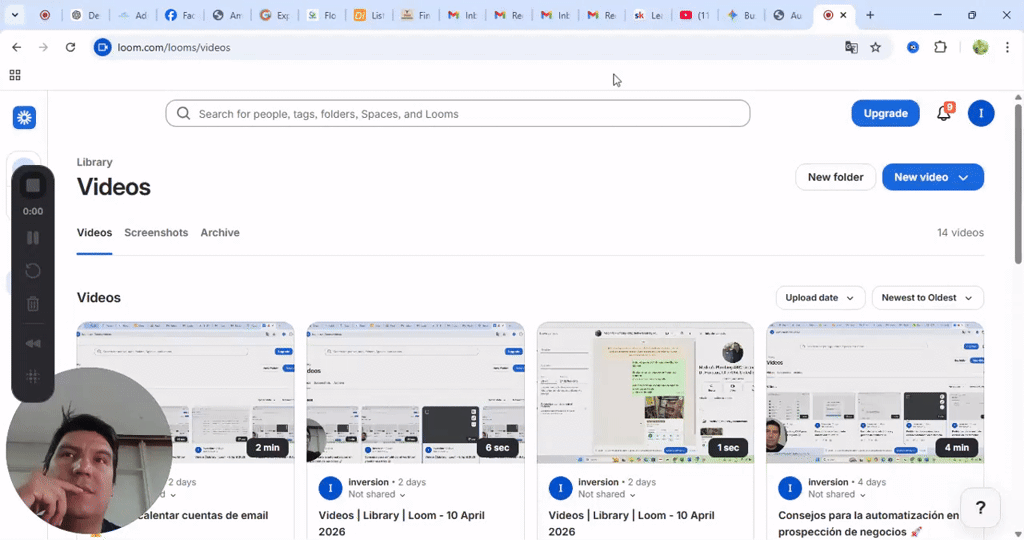The width and height of the screenshot is (1024, 540).
Task: Click the site info icon in address bar
Action: click(x=103, y=47)
